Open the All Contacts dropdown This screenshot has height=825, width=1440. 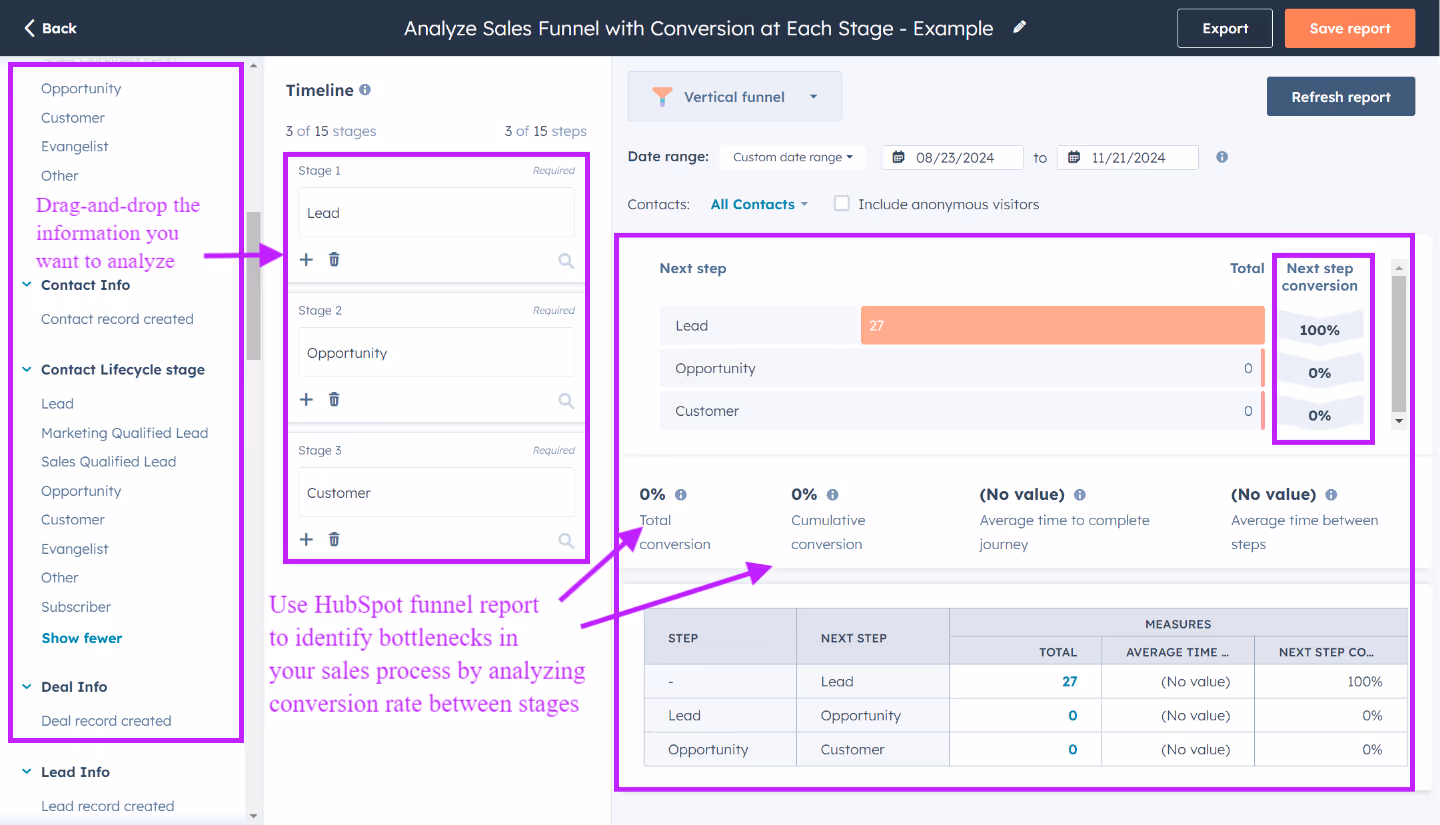coord(759,204)
